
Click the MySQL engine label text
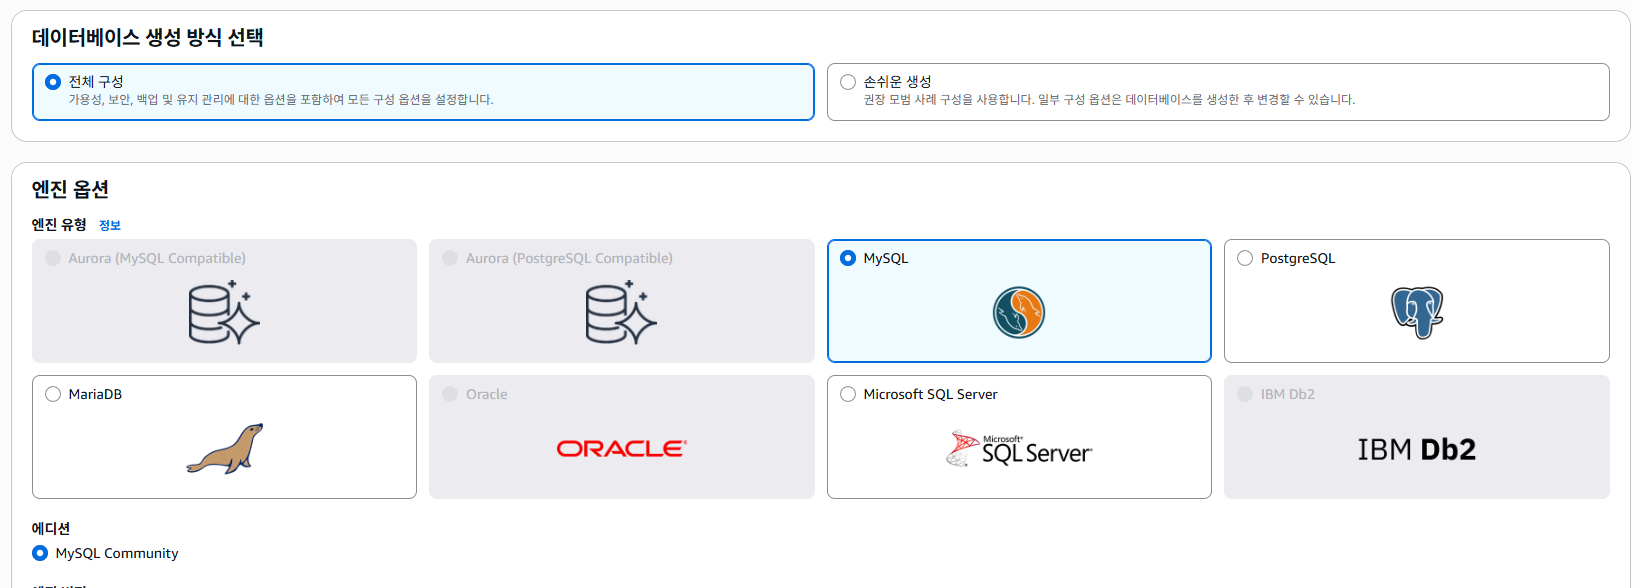[885, 258]
